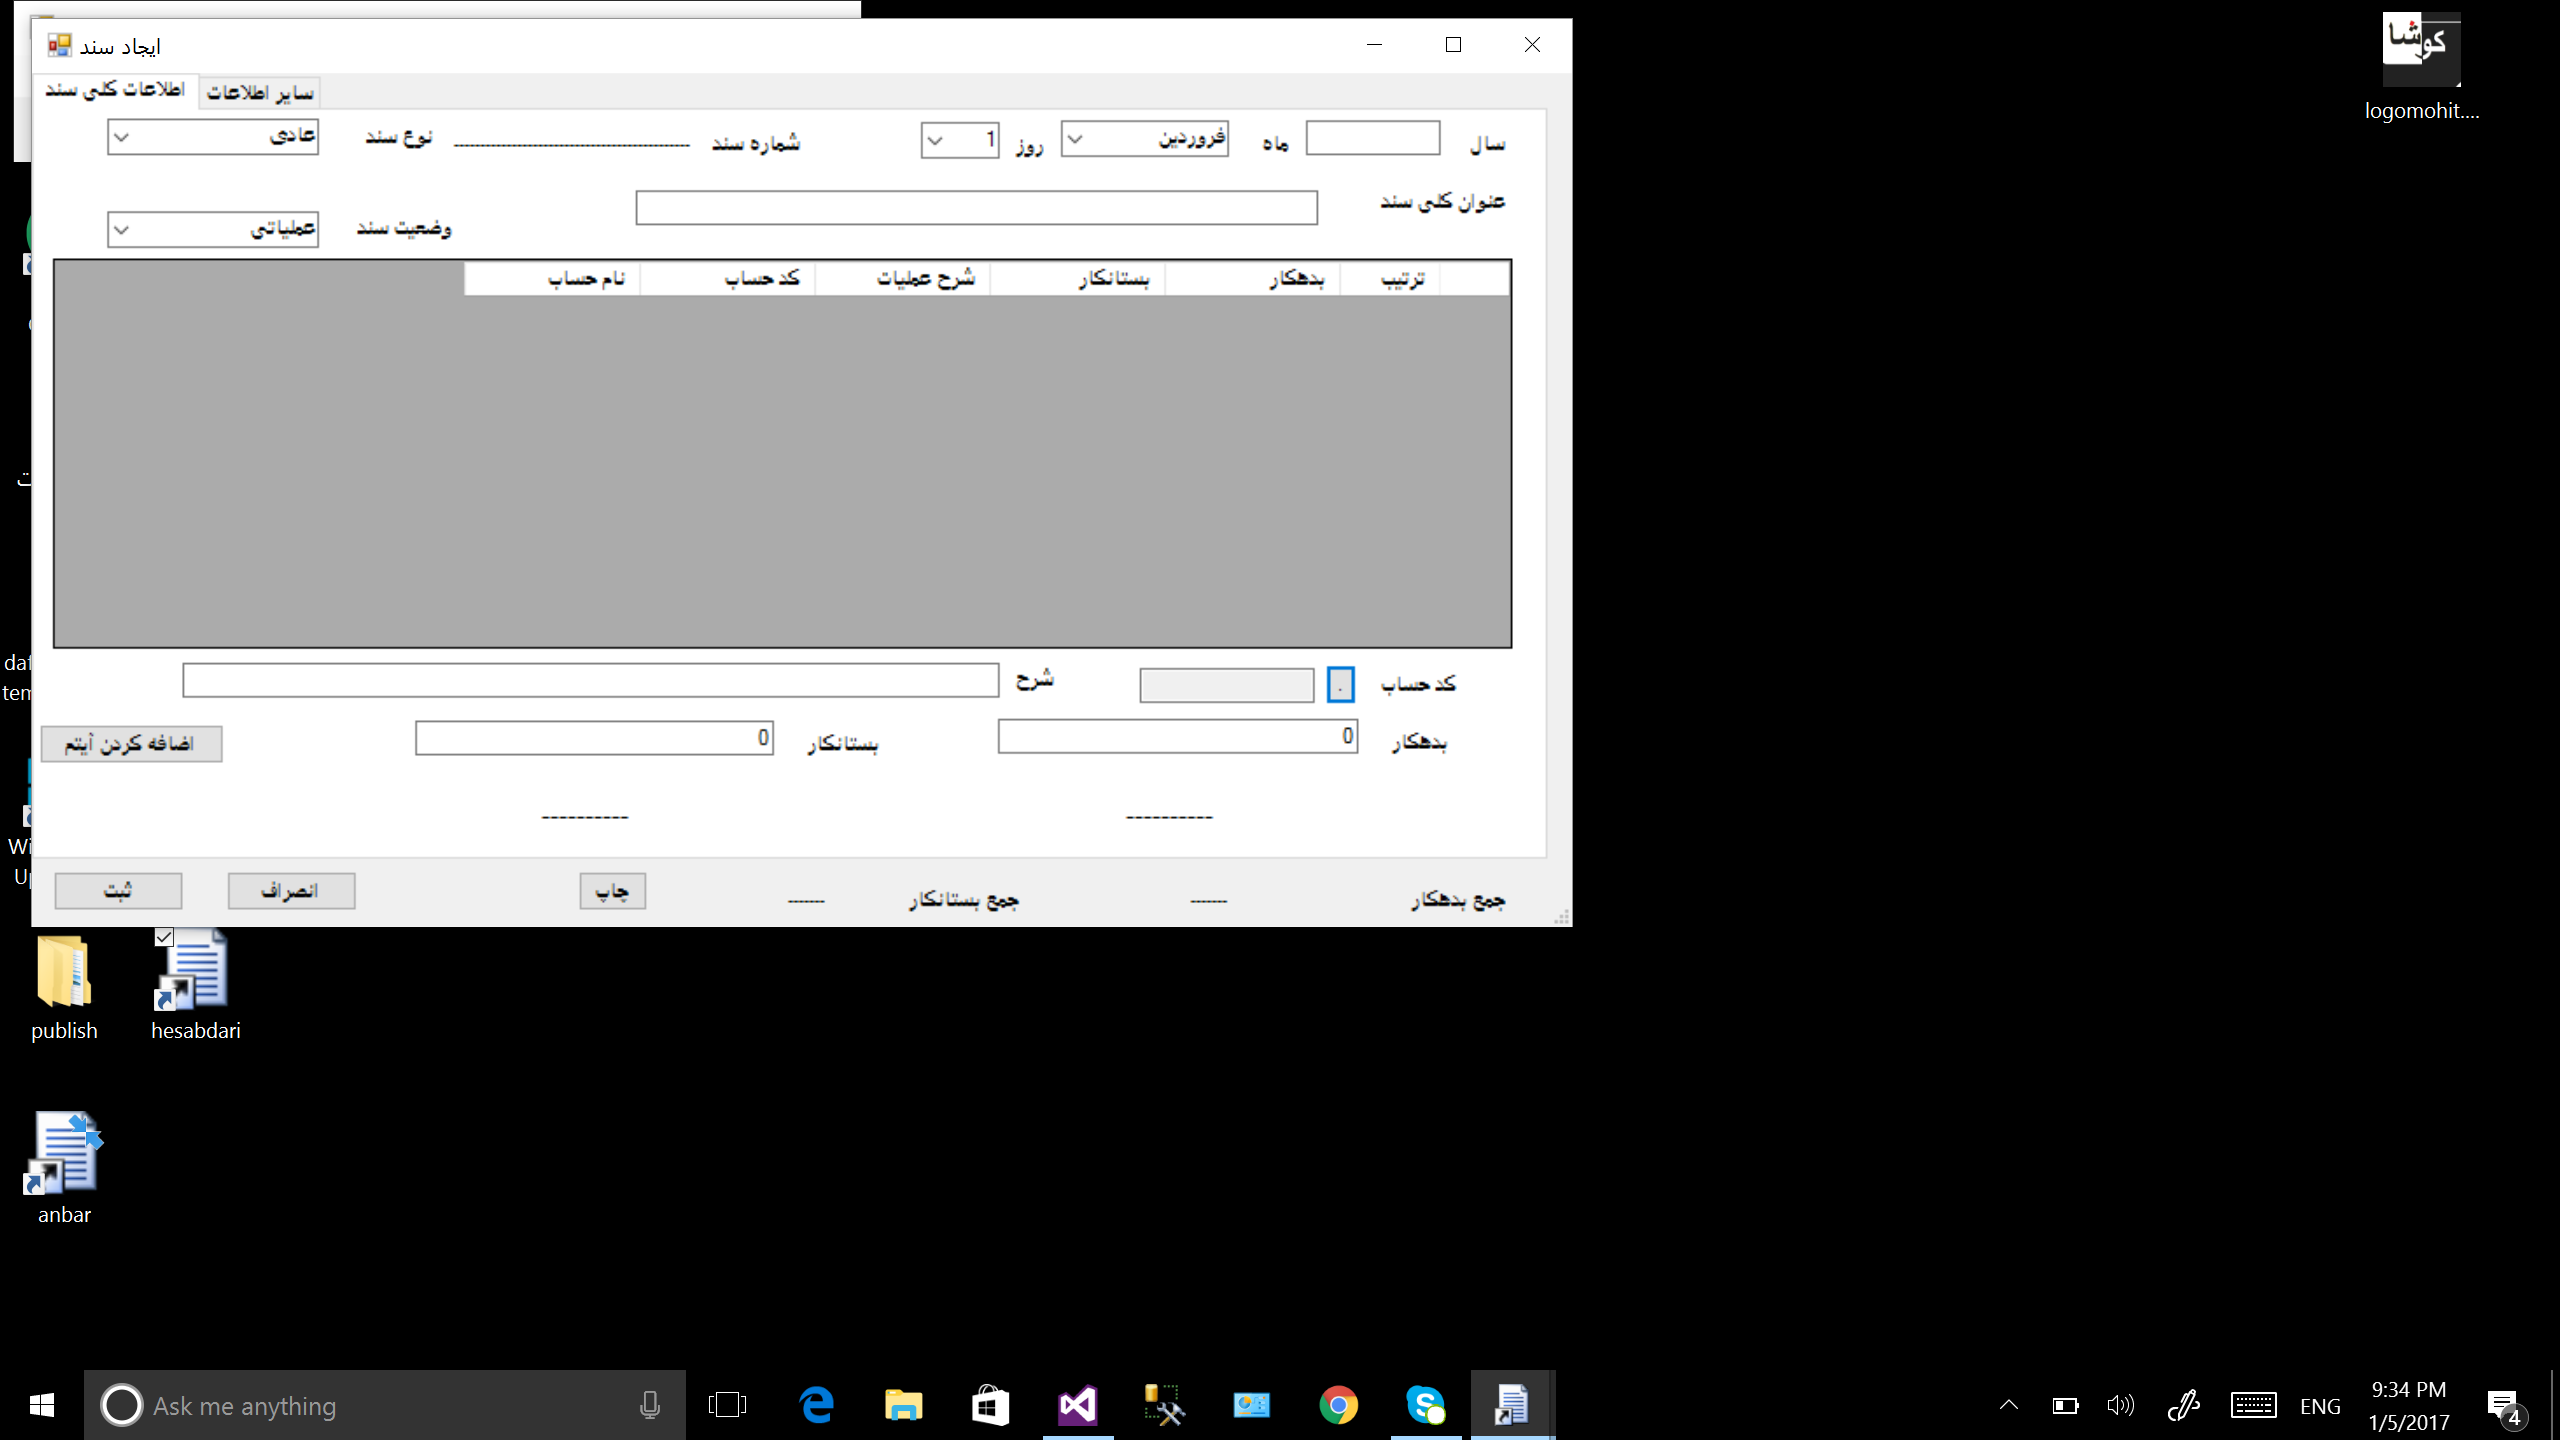Image resolution: width=2560 pixels, height=1440 pixels.
Task: Select اطلاعات کلی سند tab
Action: (115, 90)
